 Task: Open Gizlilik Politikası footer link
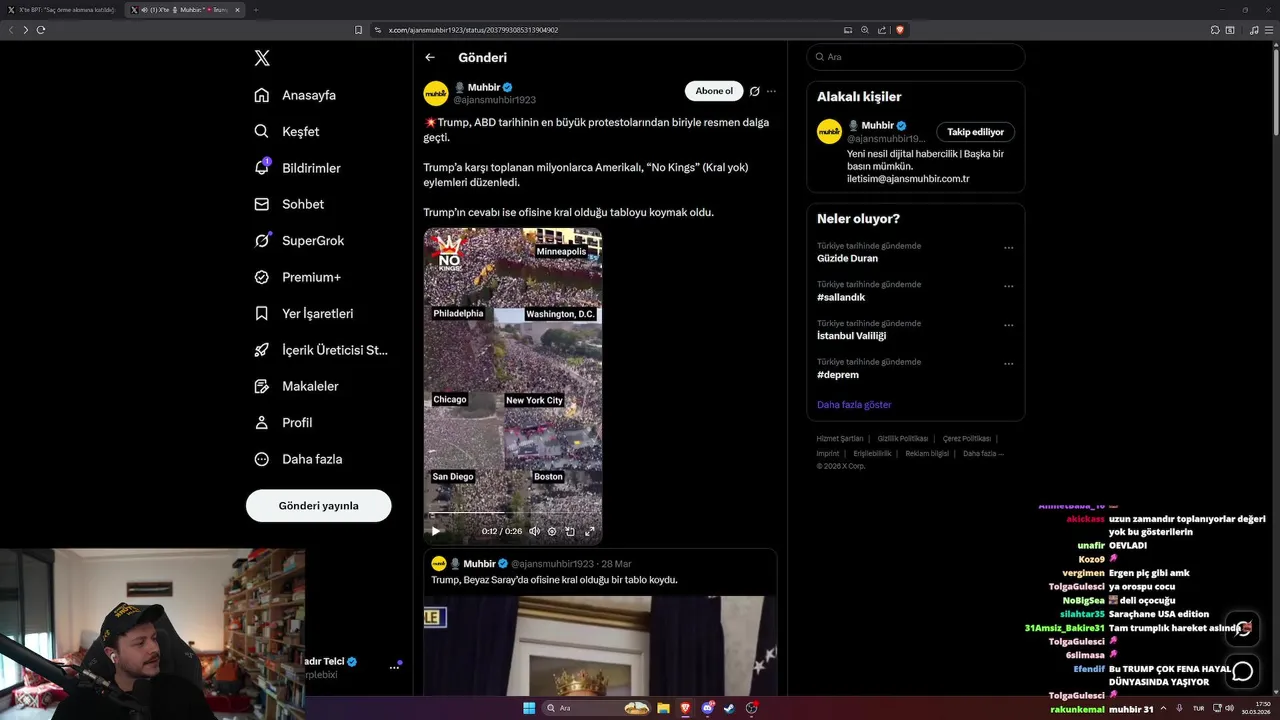point(903,439)
